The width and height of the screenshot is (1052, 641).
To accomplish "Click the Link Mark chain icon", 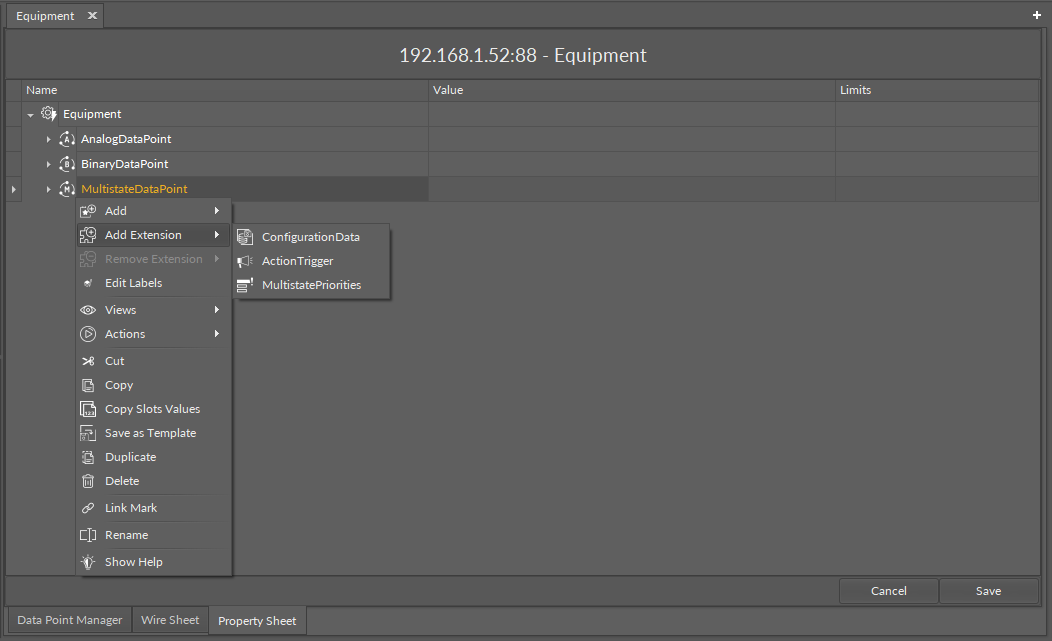I will 88,508.
